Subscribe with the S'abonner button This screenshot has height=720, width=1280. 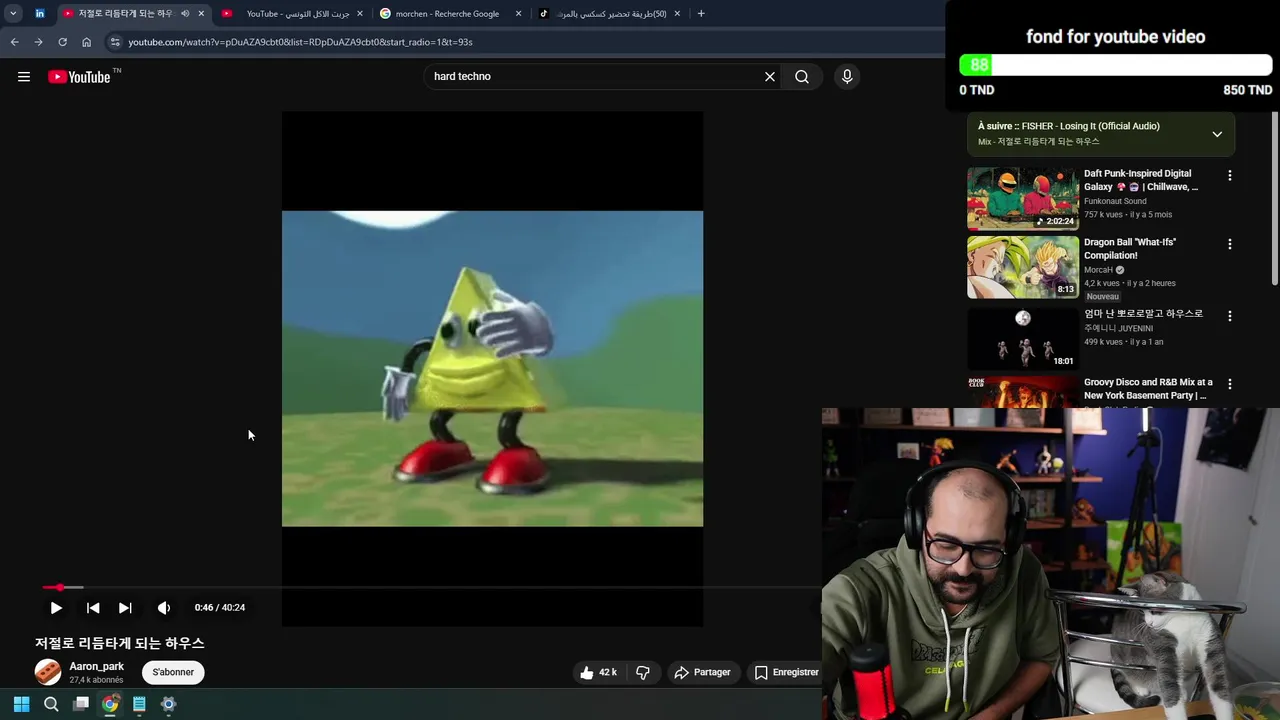coord(173,672)
